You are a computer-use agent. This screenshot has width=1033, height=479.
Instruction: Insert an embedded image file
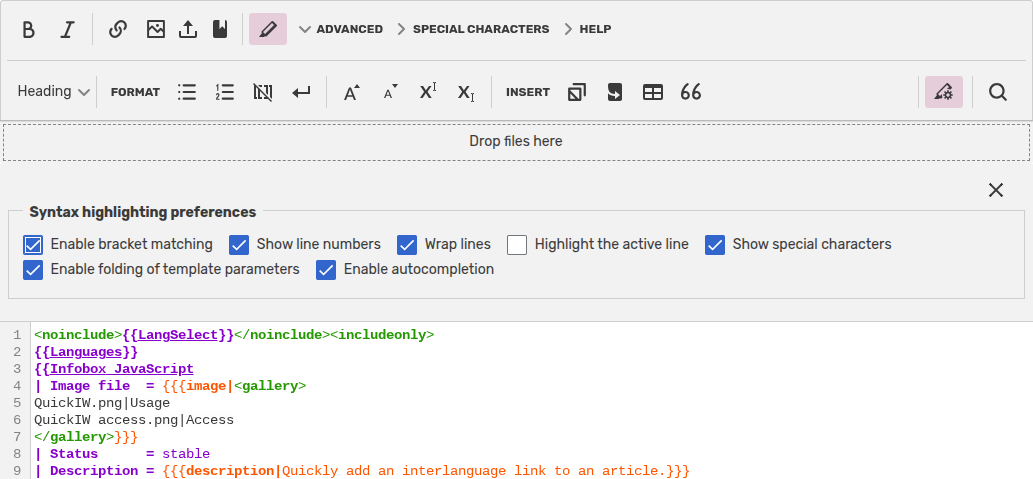(155, 30)
